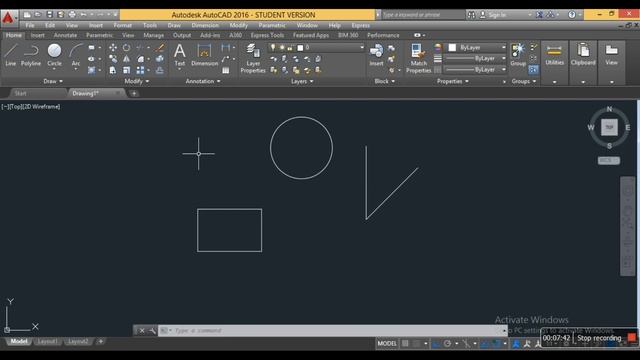Expand the Block panel
This screenshot has width=640, height=360.
coord(384,81)
